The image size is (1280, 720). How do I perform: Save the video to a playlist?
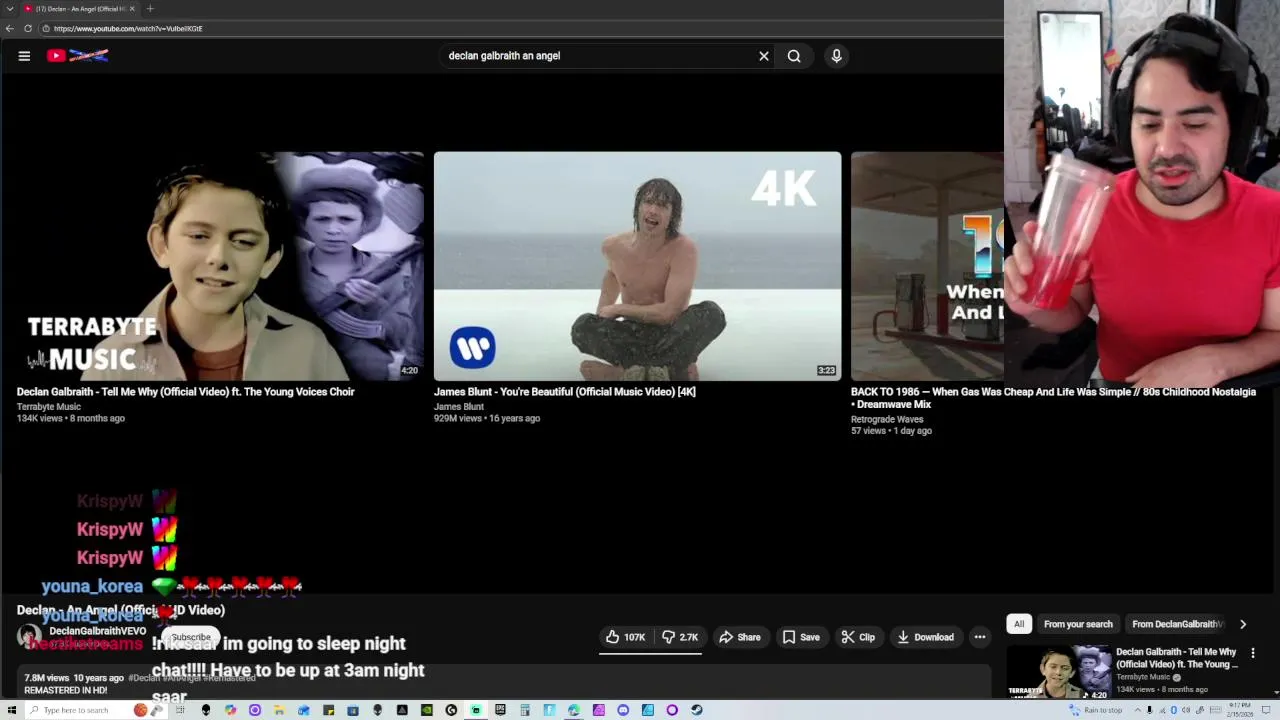801,637
